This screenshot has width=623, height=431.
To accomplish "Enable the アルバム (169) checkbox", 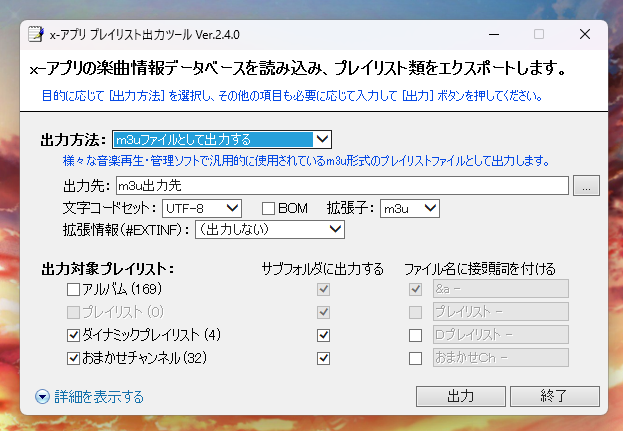I will pyautogui.click(x=73, y=290).
